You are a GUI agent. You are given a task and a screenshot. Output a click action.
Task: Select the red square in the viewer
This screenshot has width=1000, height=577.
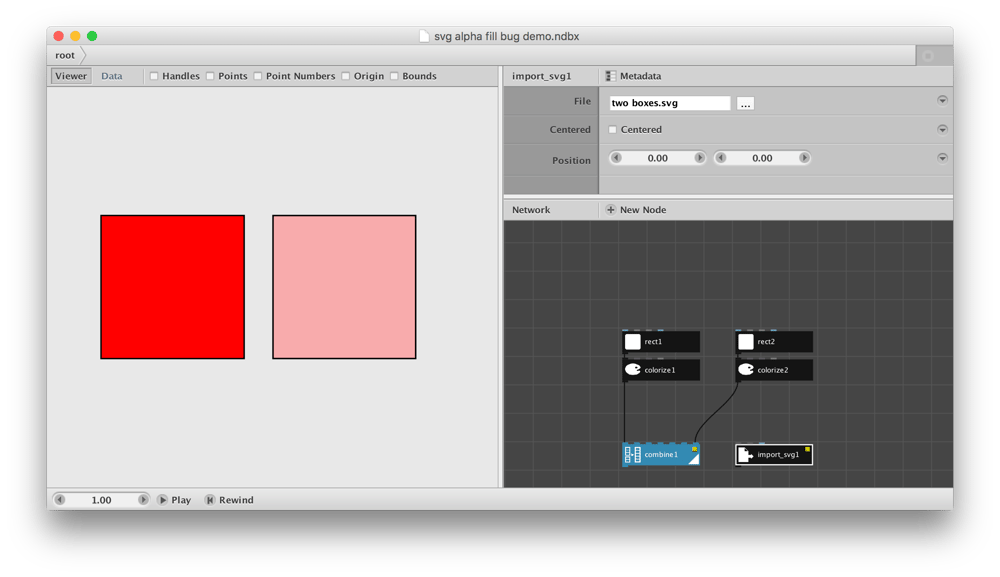coord(172,287)
